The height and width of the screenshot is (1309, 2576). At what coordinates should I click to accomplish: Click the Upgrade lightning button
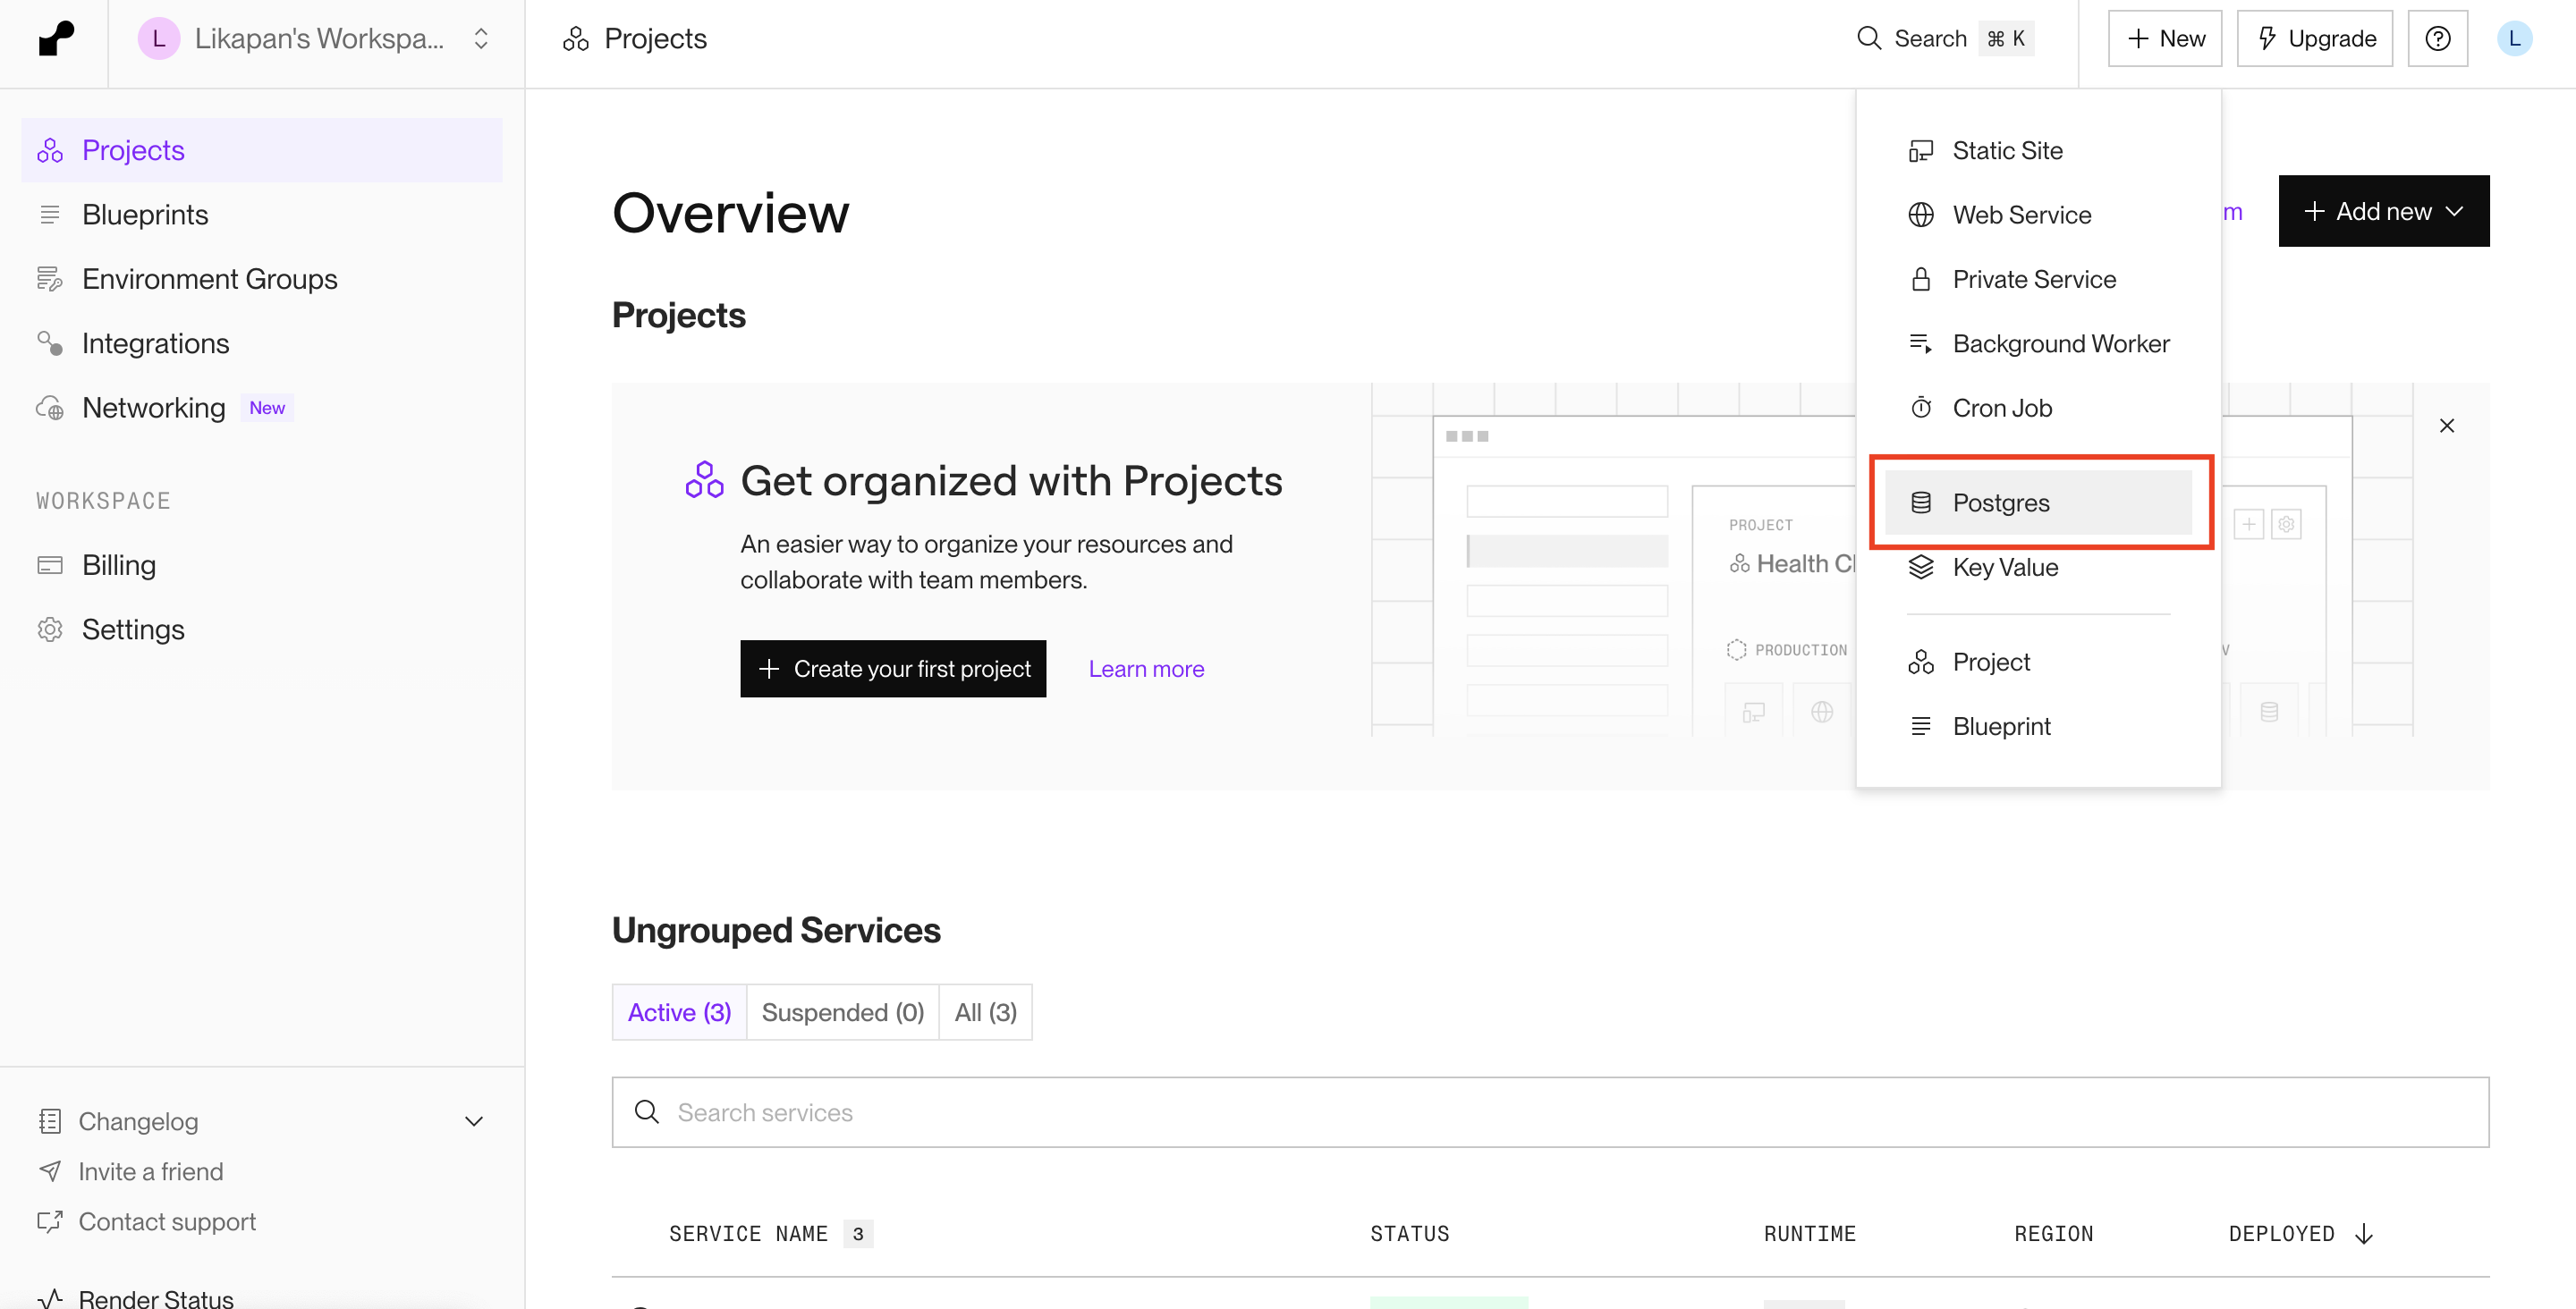pos(2314,38)
